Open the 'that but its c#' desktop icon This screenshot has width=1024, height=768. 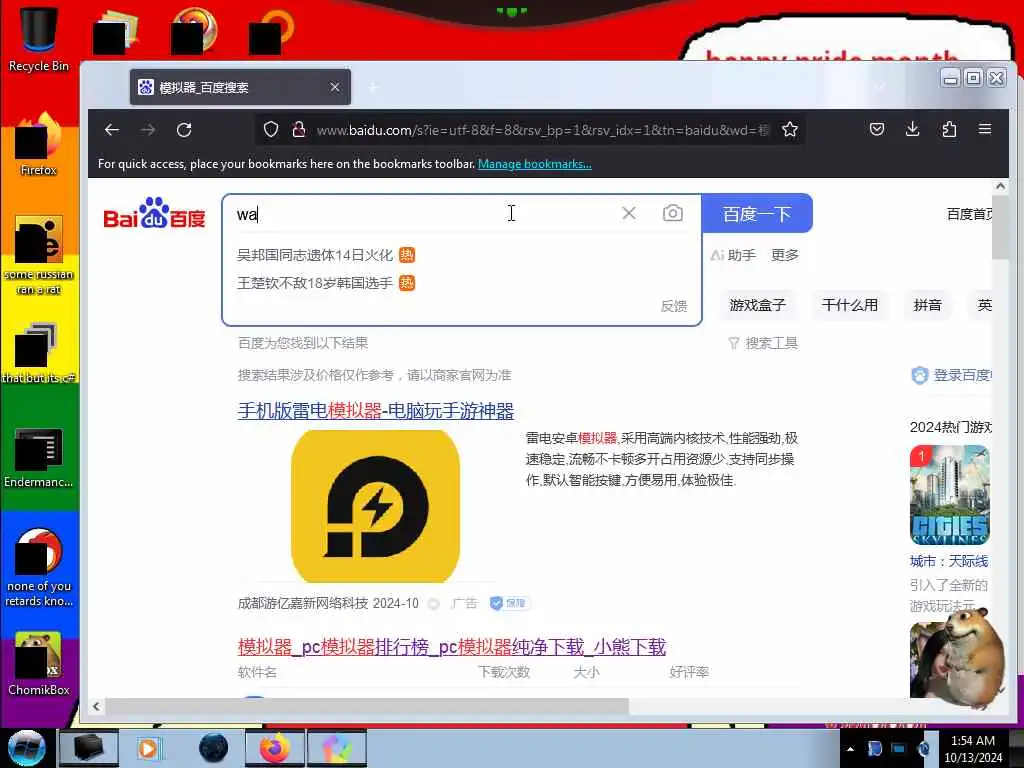tap(39, 353)
